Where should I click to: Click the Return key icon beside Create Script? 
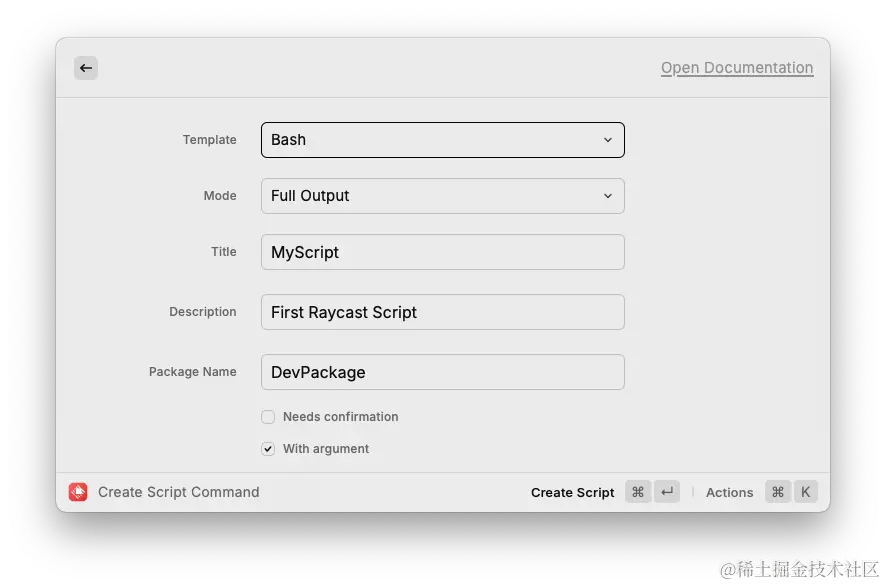(667, 492)
